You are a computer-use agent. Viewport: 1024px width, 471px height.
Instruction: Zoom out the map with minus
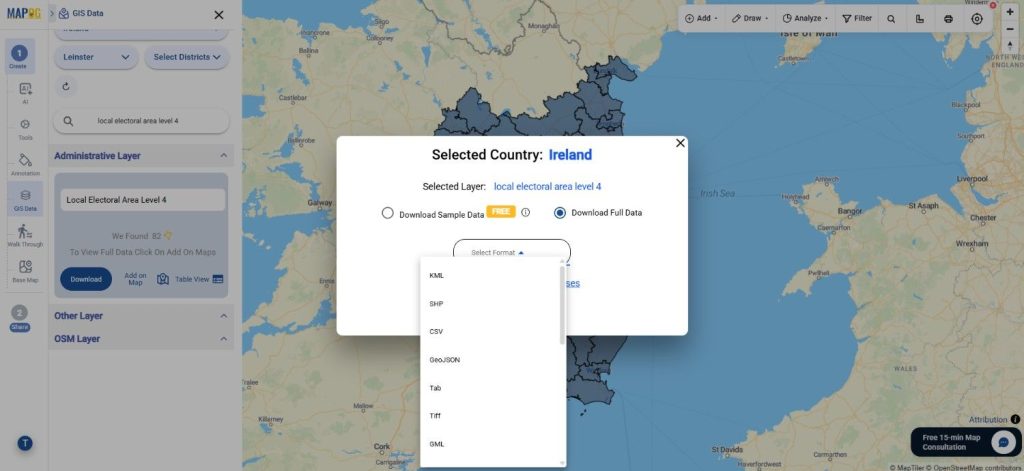click(1010, 29)
